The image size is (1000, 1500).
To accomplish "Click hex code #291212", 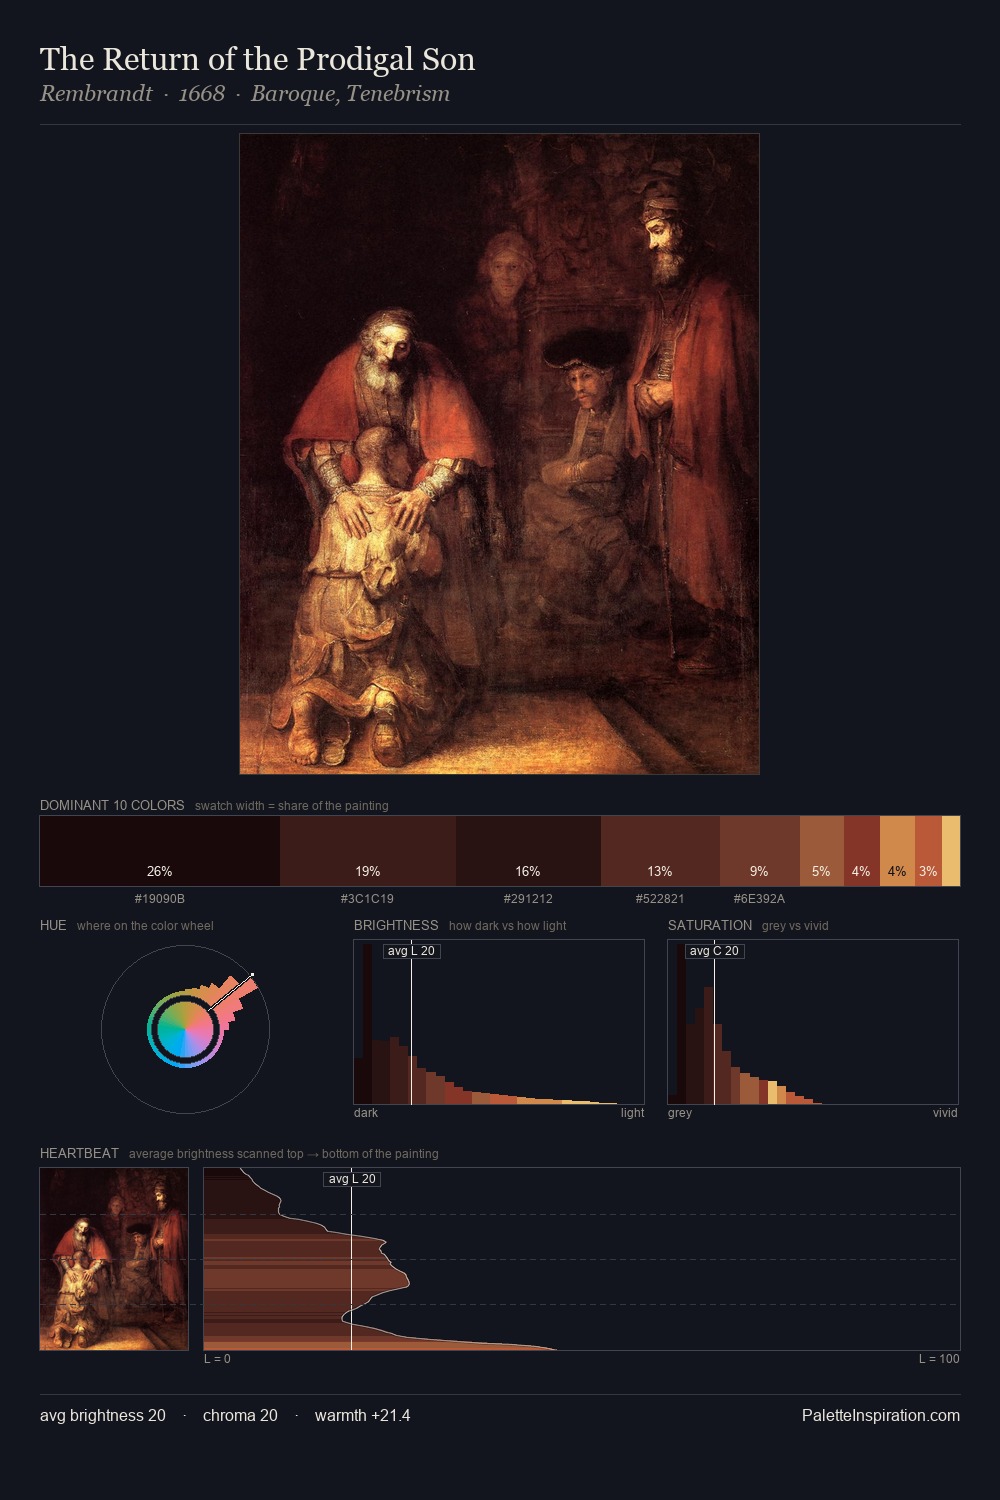I will tap(528, 899).
